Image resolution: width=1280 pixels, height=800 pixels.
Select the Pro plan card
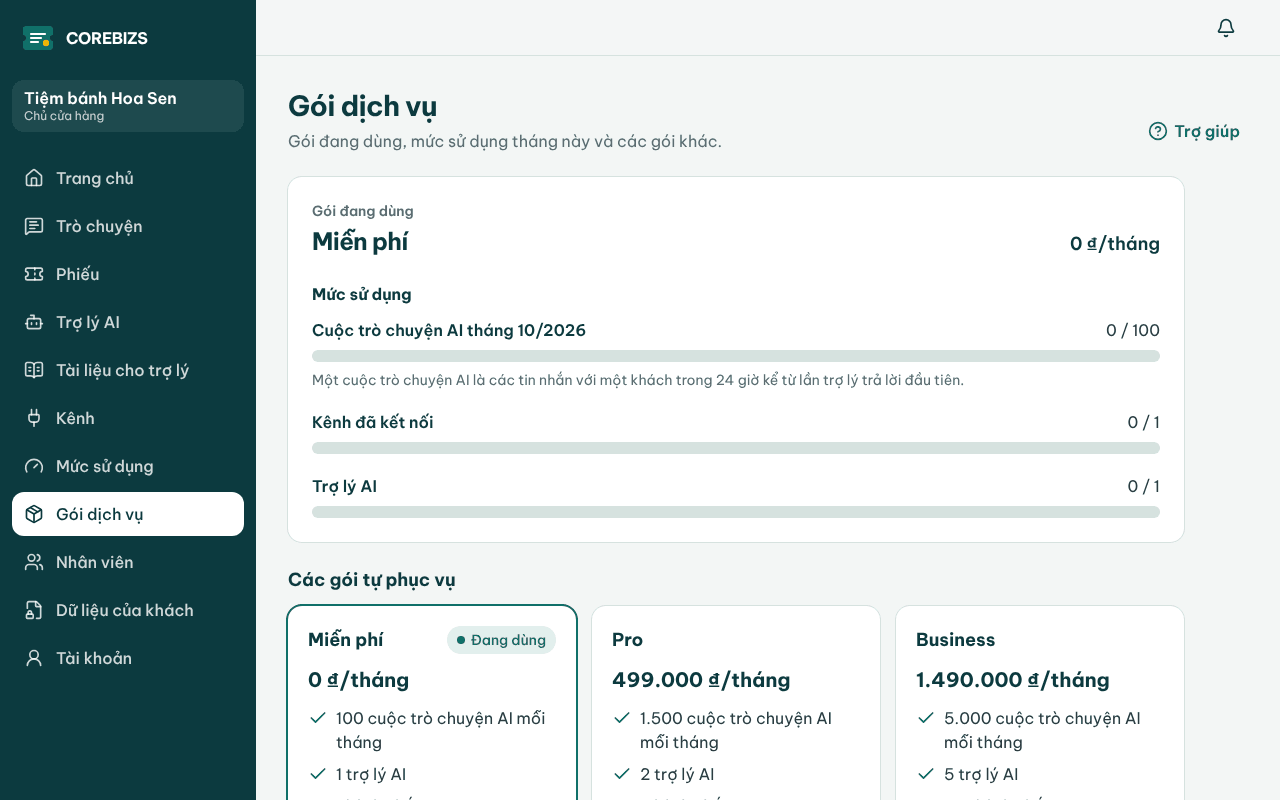pos(736,702)
